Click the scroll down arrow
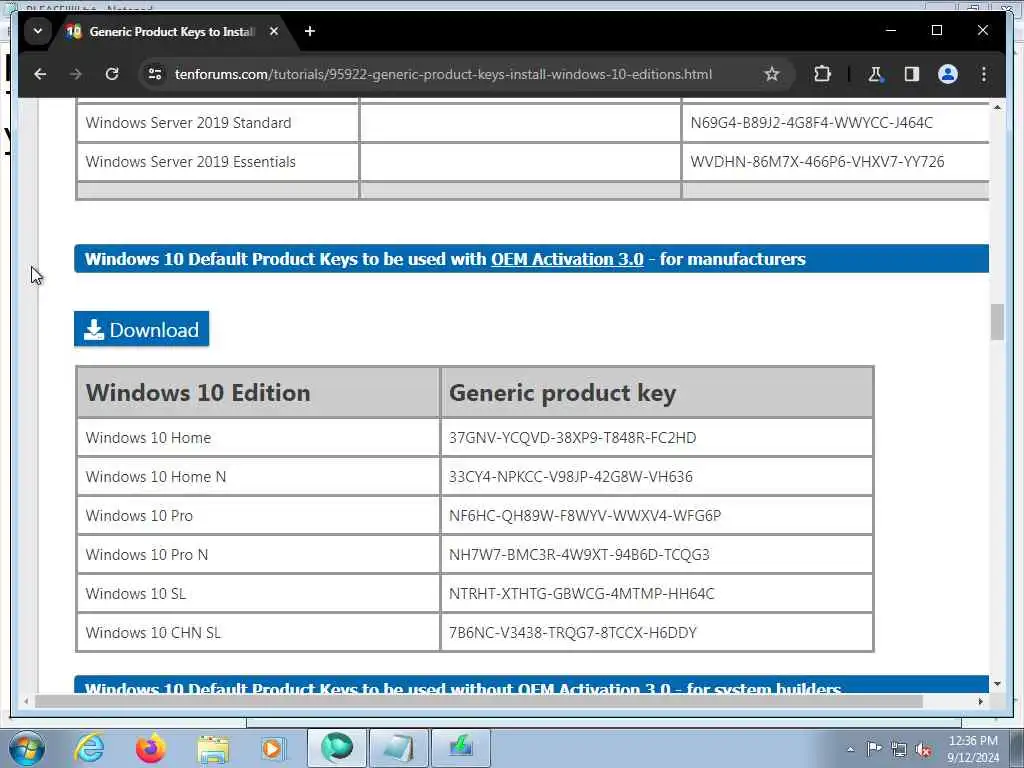Image resolution: width=1024 pixels, height=768 pixels. [x=997, y=684]
